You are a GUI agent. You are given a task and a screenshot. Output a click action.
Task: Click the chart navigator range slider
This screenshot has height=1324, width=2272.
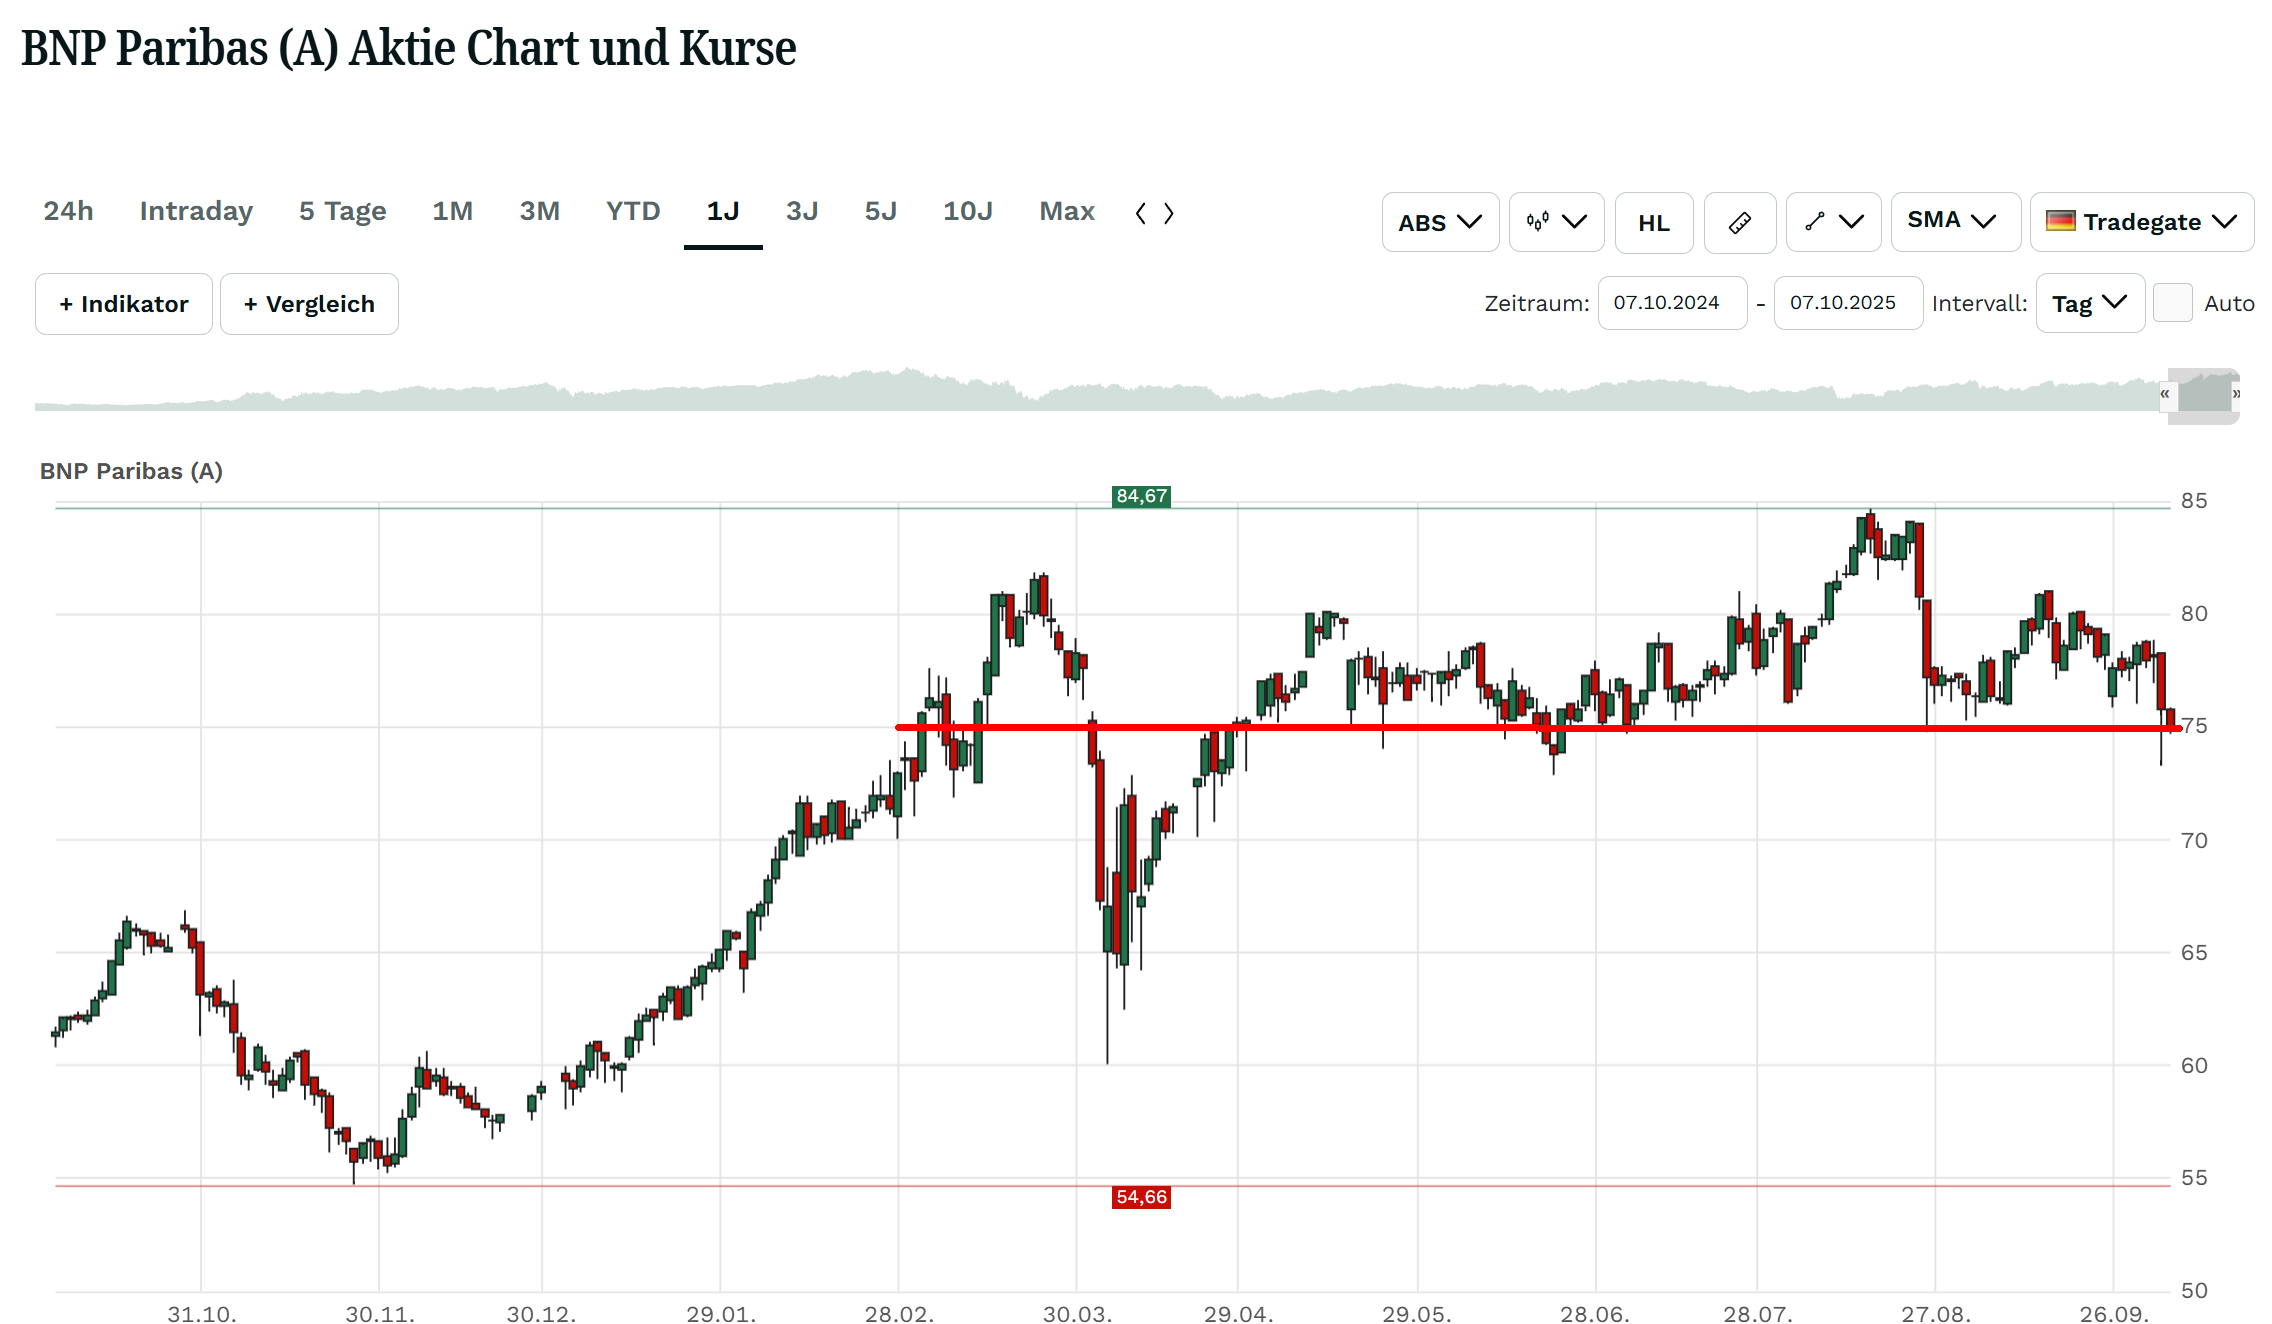click(2203, 393)
